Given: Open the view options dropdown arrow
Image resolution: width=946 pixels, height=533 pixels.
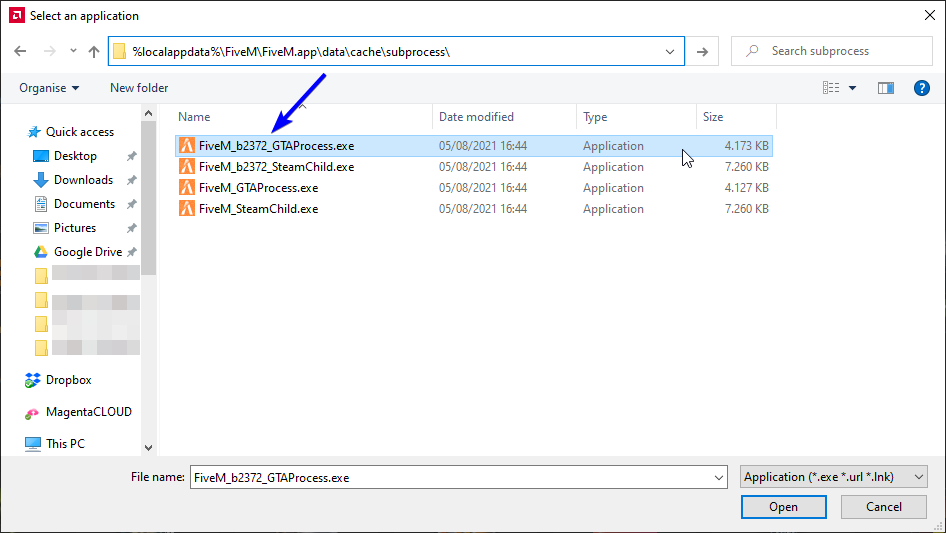Looking at the screenshot, I should (852, 88).
